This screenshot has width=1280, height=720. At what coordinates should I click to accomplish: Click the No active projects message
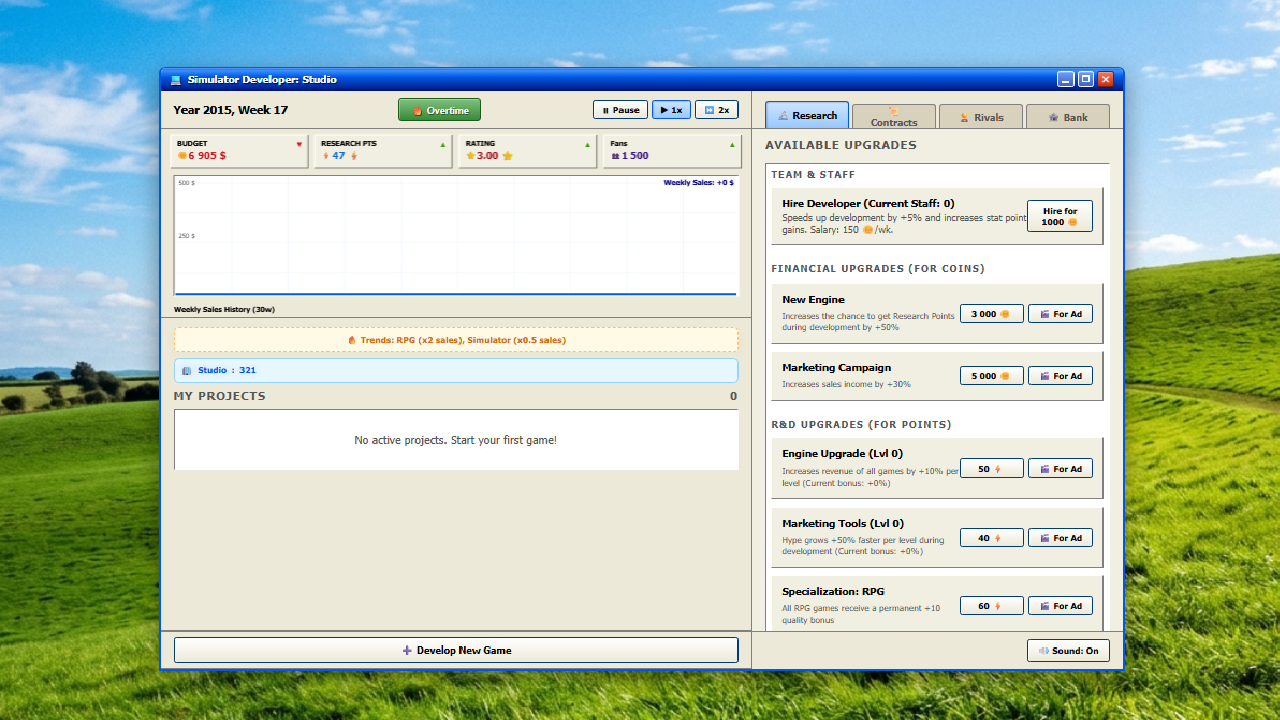coord(456,440)
